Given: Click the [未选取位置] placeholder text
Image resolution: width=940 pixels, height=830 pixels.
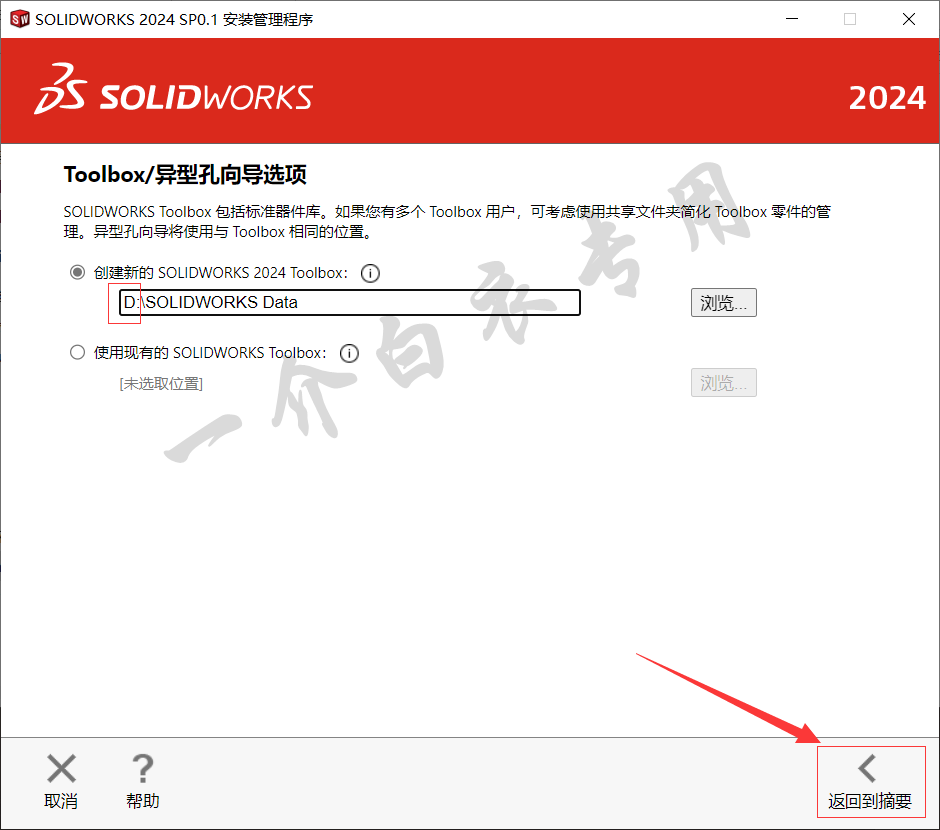Looking at the screenshot, I should 161,384.
